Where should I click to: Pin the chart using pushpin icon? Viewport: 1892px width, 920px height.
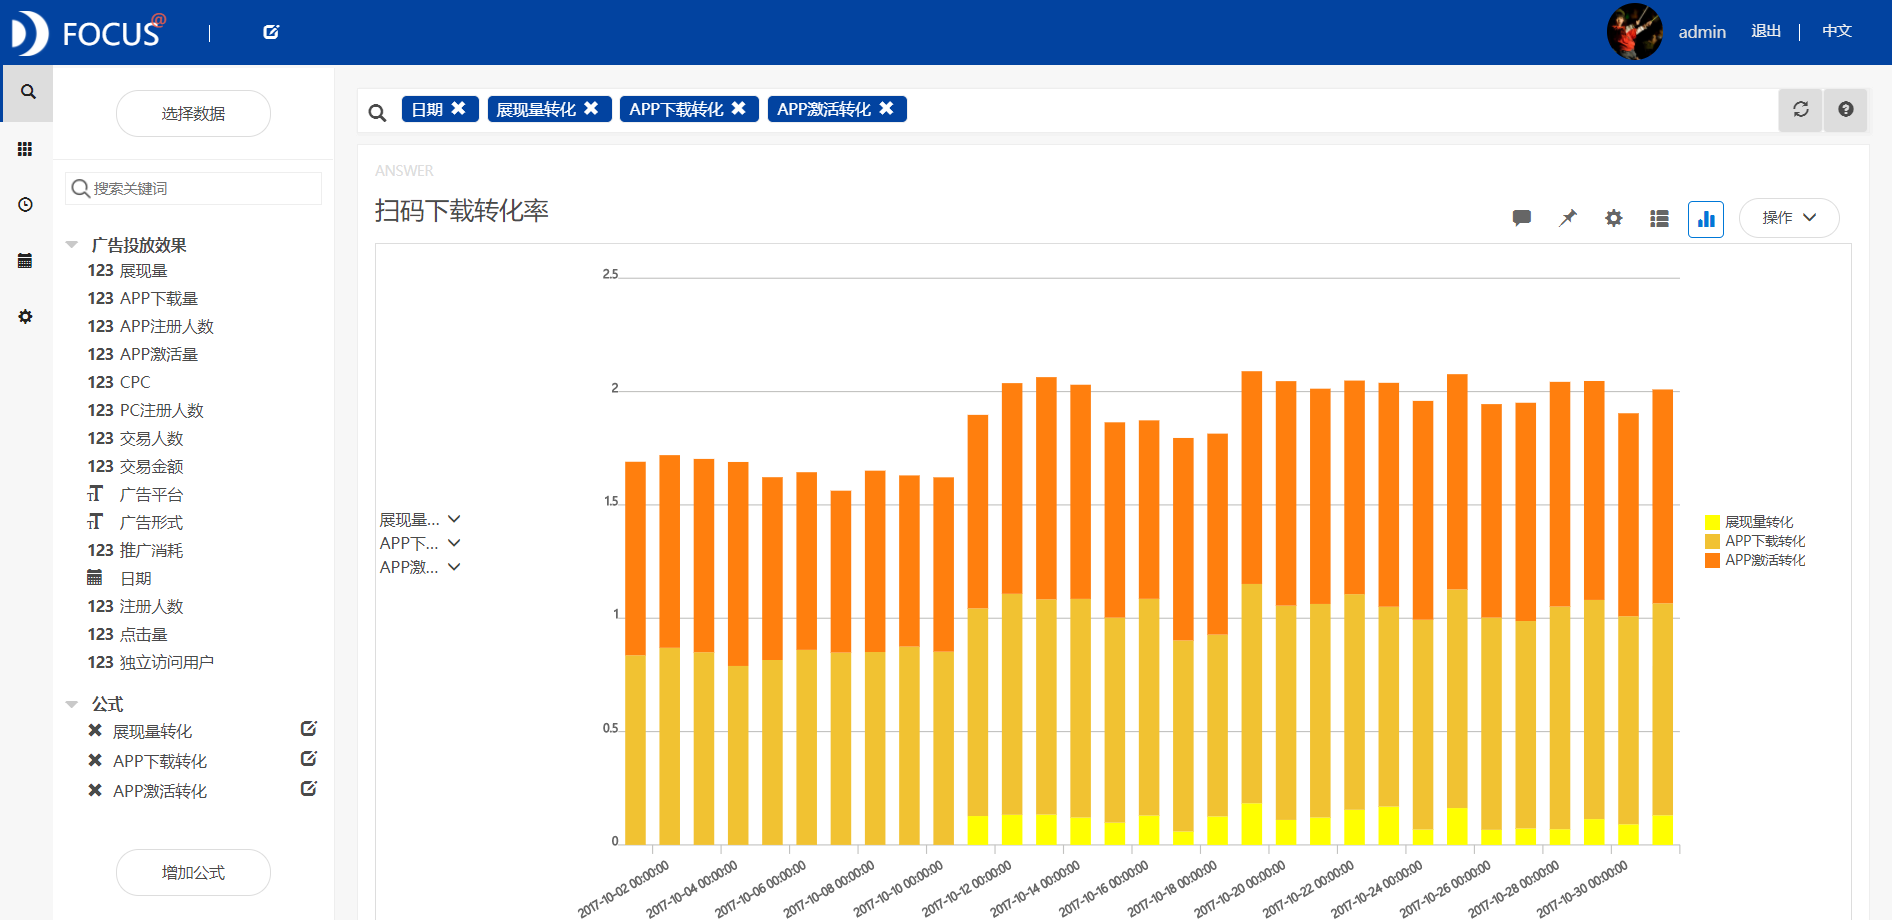(x=1567, y=218)
